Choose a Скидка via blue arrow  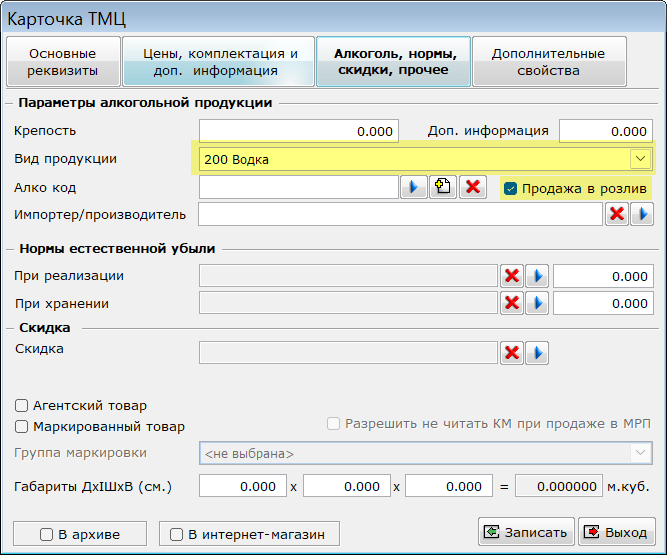coord(537,353)
